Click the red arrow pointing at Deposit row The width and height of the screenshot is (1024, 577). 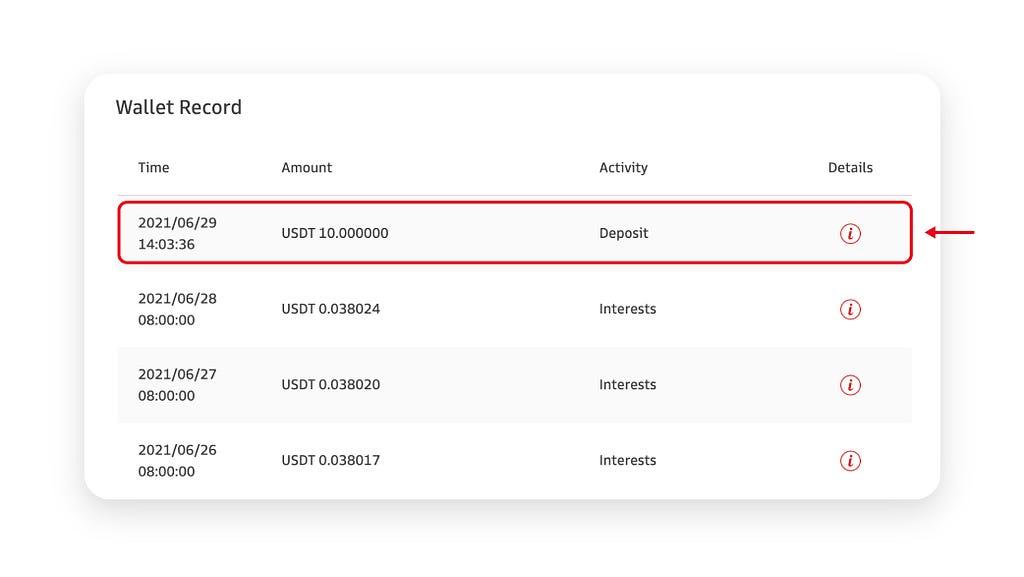[x=950, y=232]
